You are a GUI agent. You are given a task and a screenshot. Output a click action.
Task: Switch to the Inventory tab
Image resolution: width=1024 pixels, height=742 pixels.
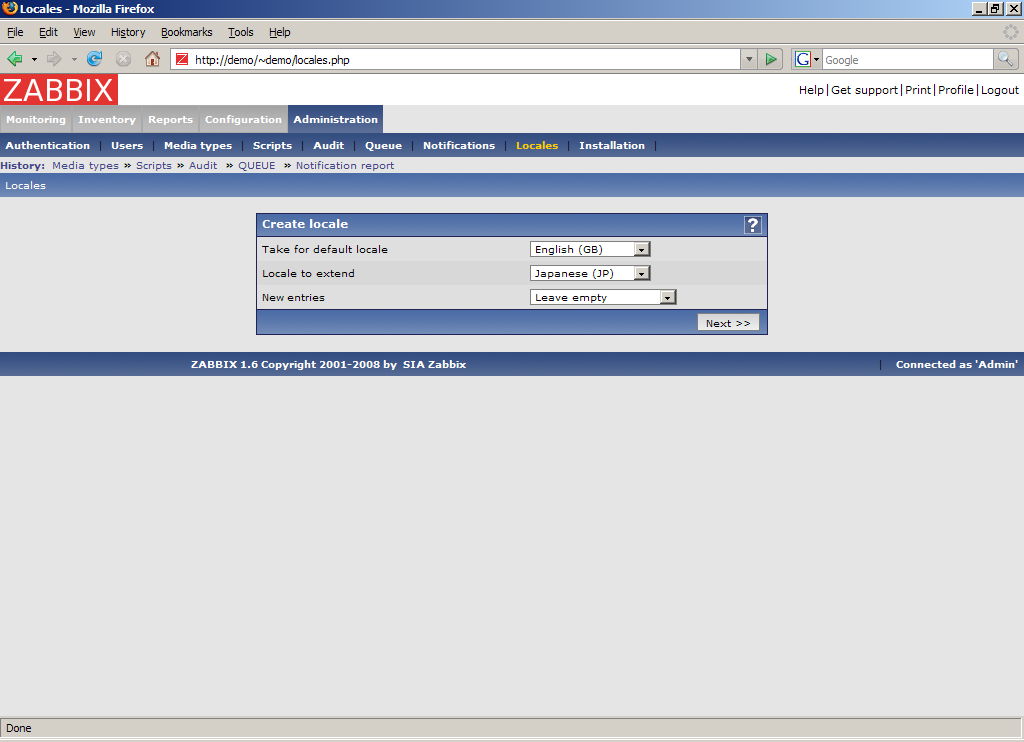coord(107,120)
